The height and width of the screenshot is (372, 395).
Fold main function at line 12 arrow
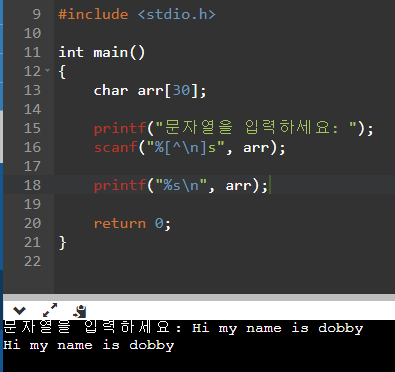pyautogui.click(x=47, y=70)
